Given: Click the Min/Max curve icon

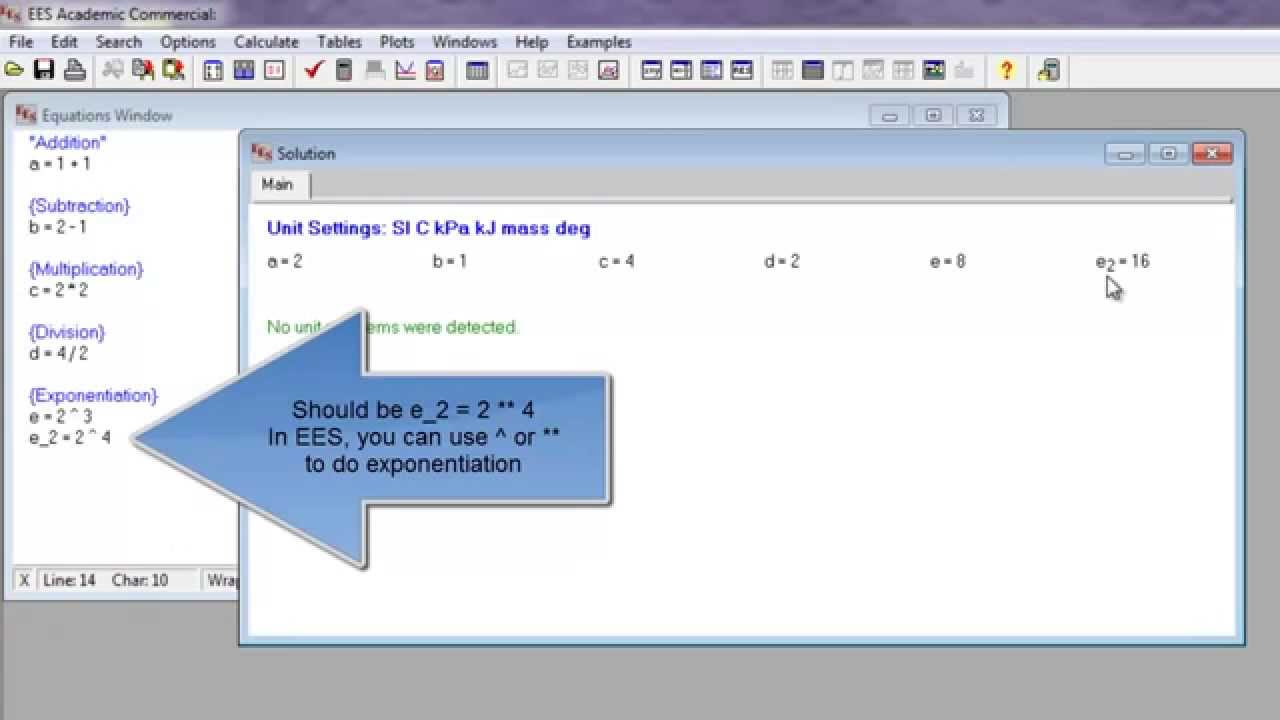Looking at the screenshot, I should pos(405,70).
